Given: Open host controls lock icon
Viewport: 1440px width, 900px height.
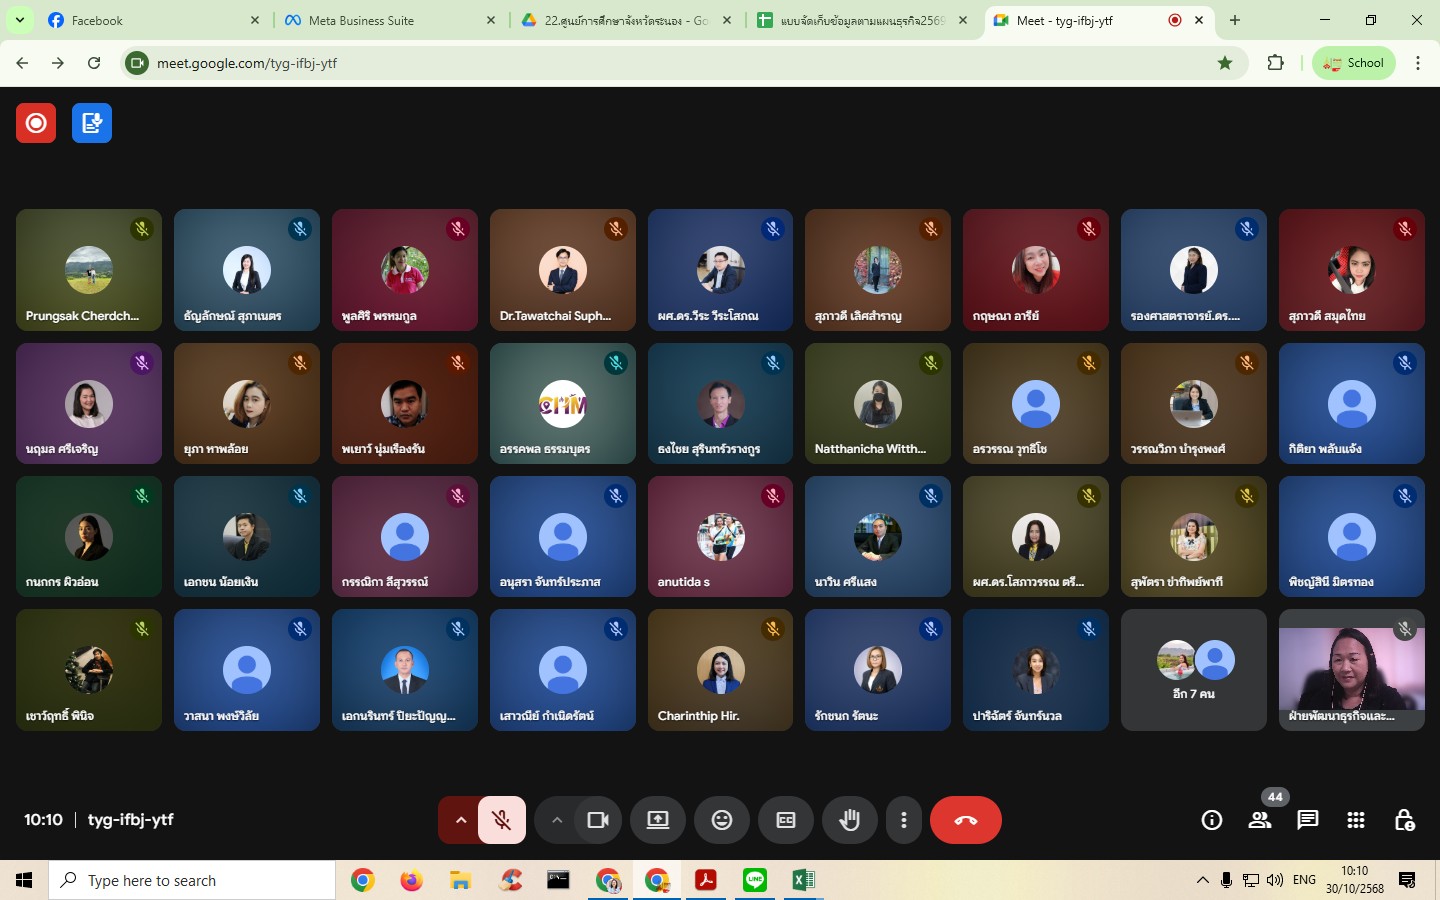Looking at the screenshot, I should [1404, 821].
